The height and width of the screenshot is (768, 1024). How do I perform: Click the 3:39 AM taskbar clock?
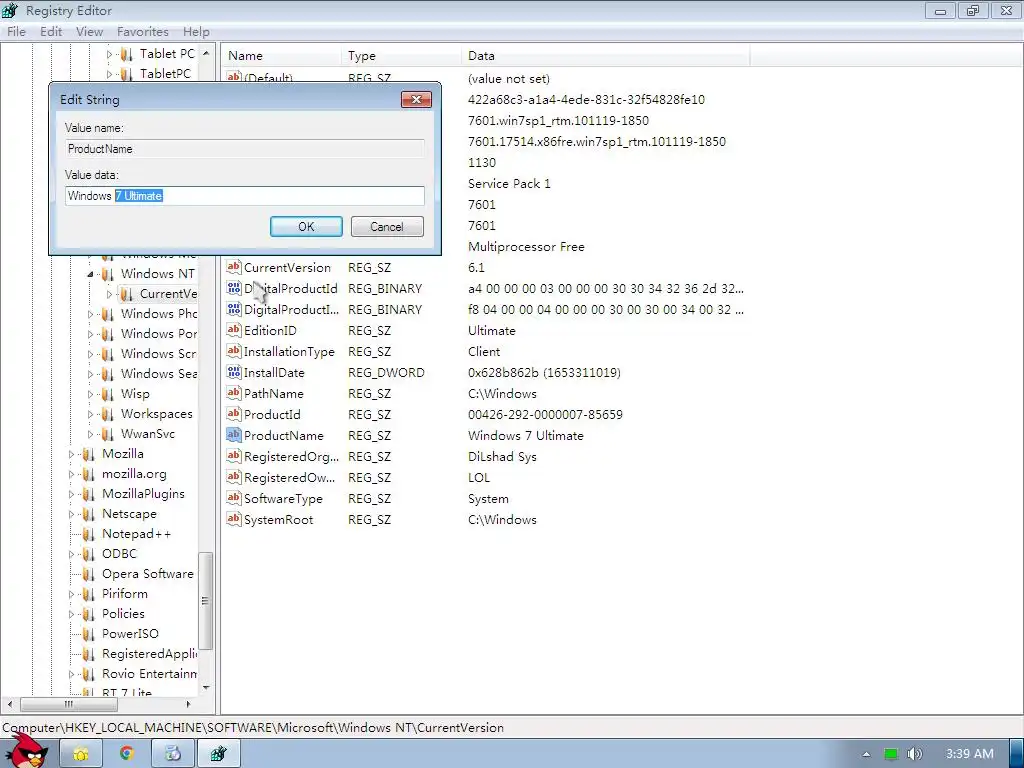pyautogui.click(x=970, y=754)
